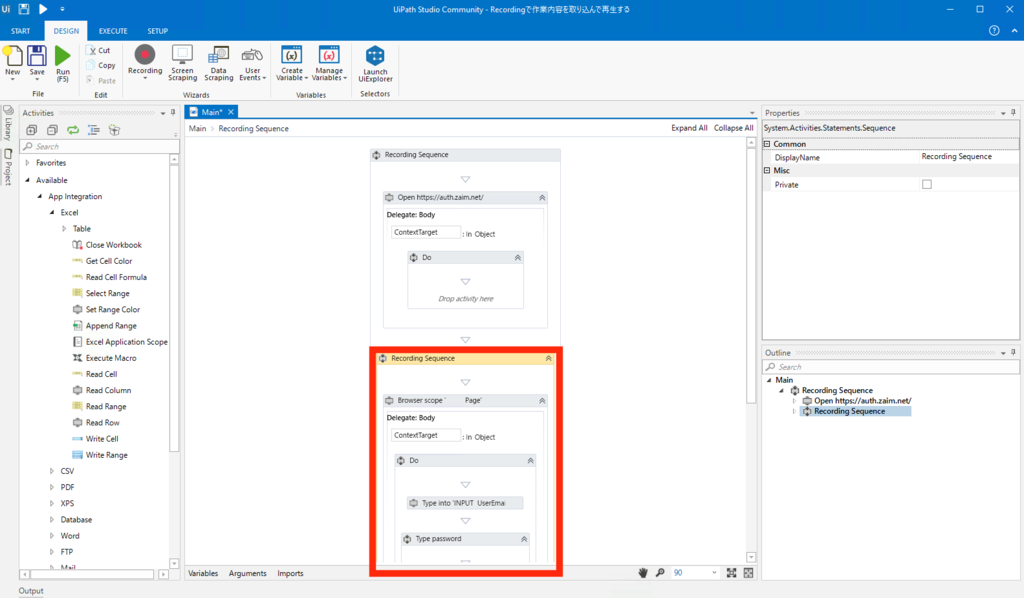Collapse the Misc properties section

(x=767, y=170)
